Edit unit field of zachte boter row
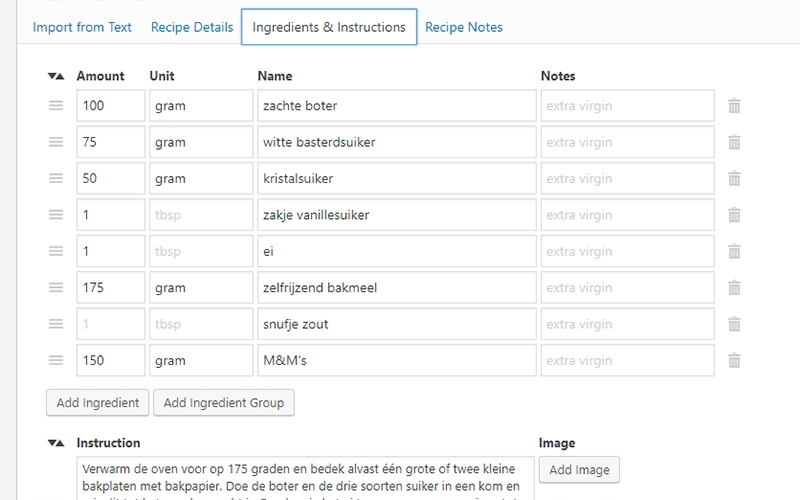The image size is (800, 500). [x=201, y=106]
